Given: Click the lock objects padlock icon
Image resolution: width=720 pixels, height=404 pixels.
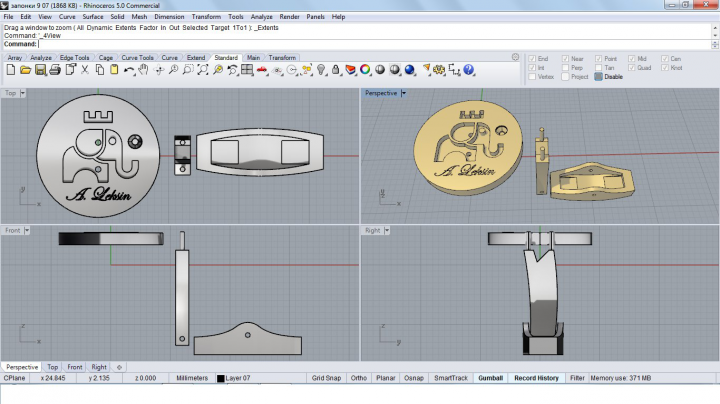Looking at the screenshot, I should click(x=336, y=70).
